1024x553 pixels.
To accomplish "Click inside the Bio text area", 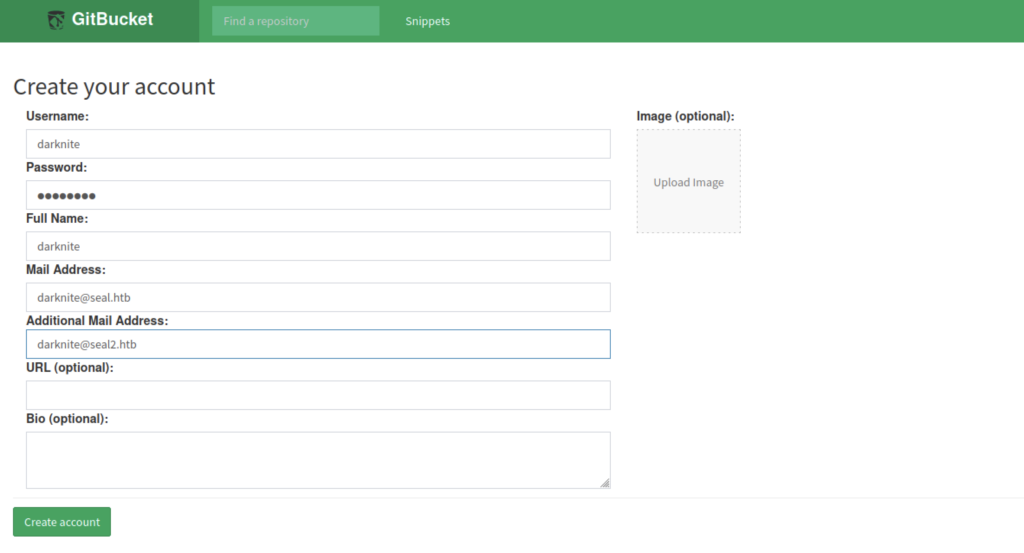I will [318, 460].
